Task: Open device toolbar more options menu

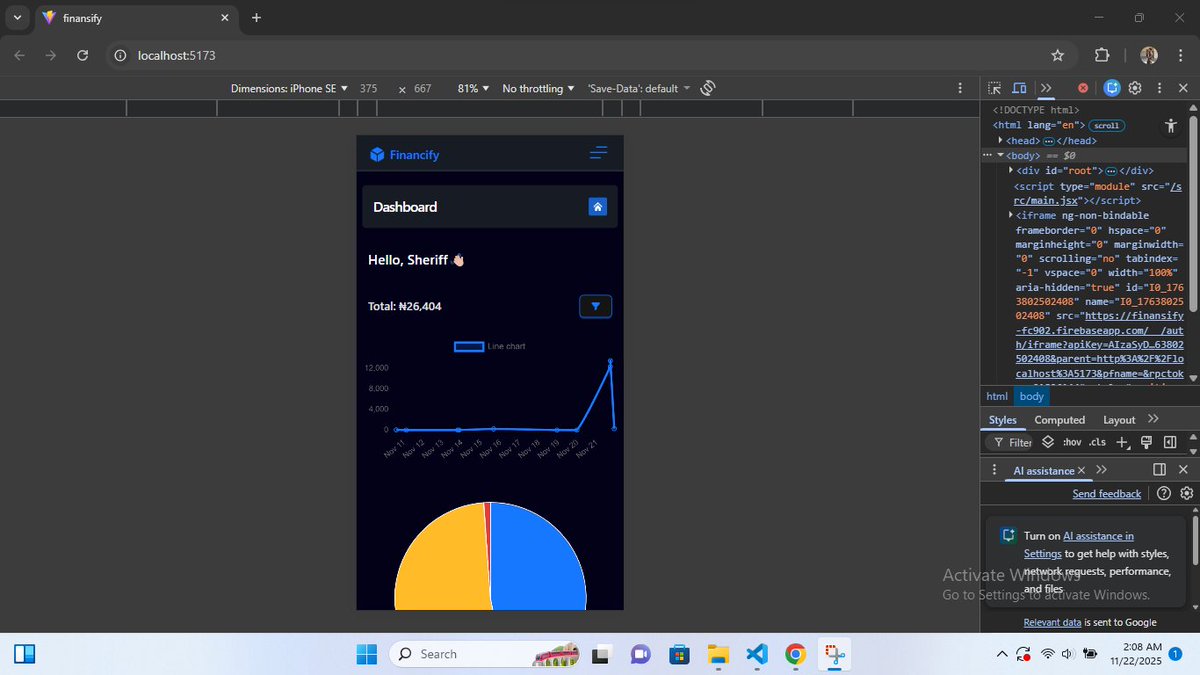Action: click(x=960, y=88)
